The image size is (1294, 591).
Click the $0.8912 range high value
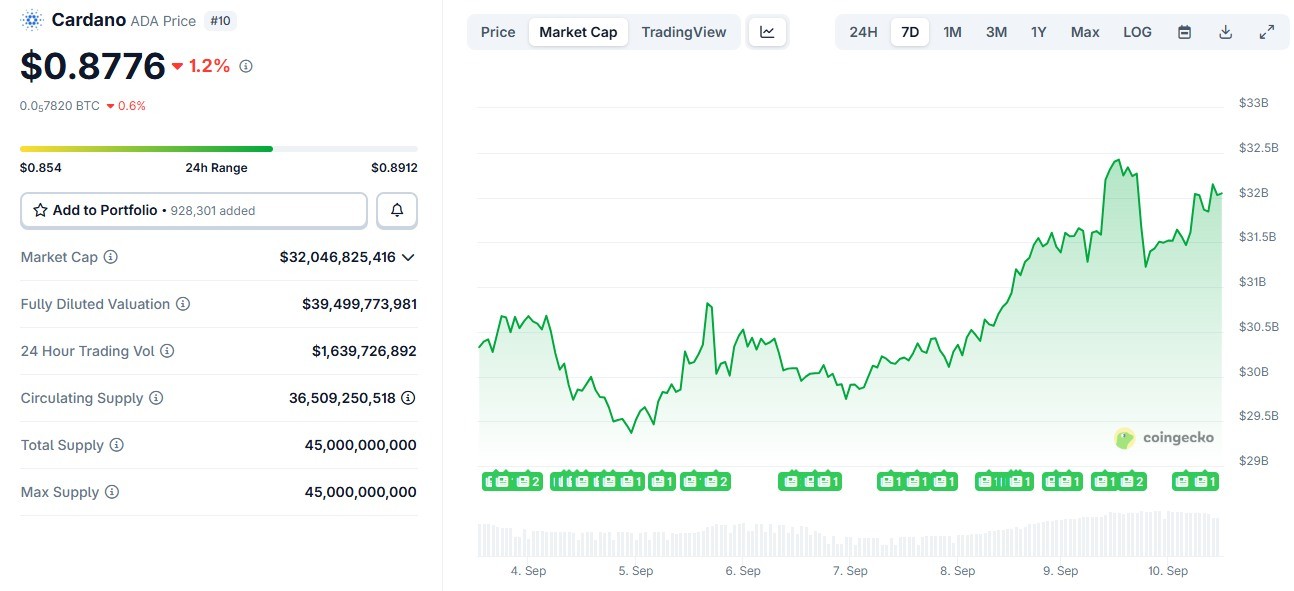pyautogui.click(x=394, y=168)
